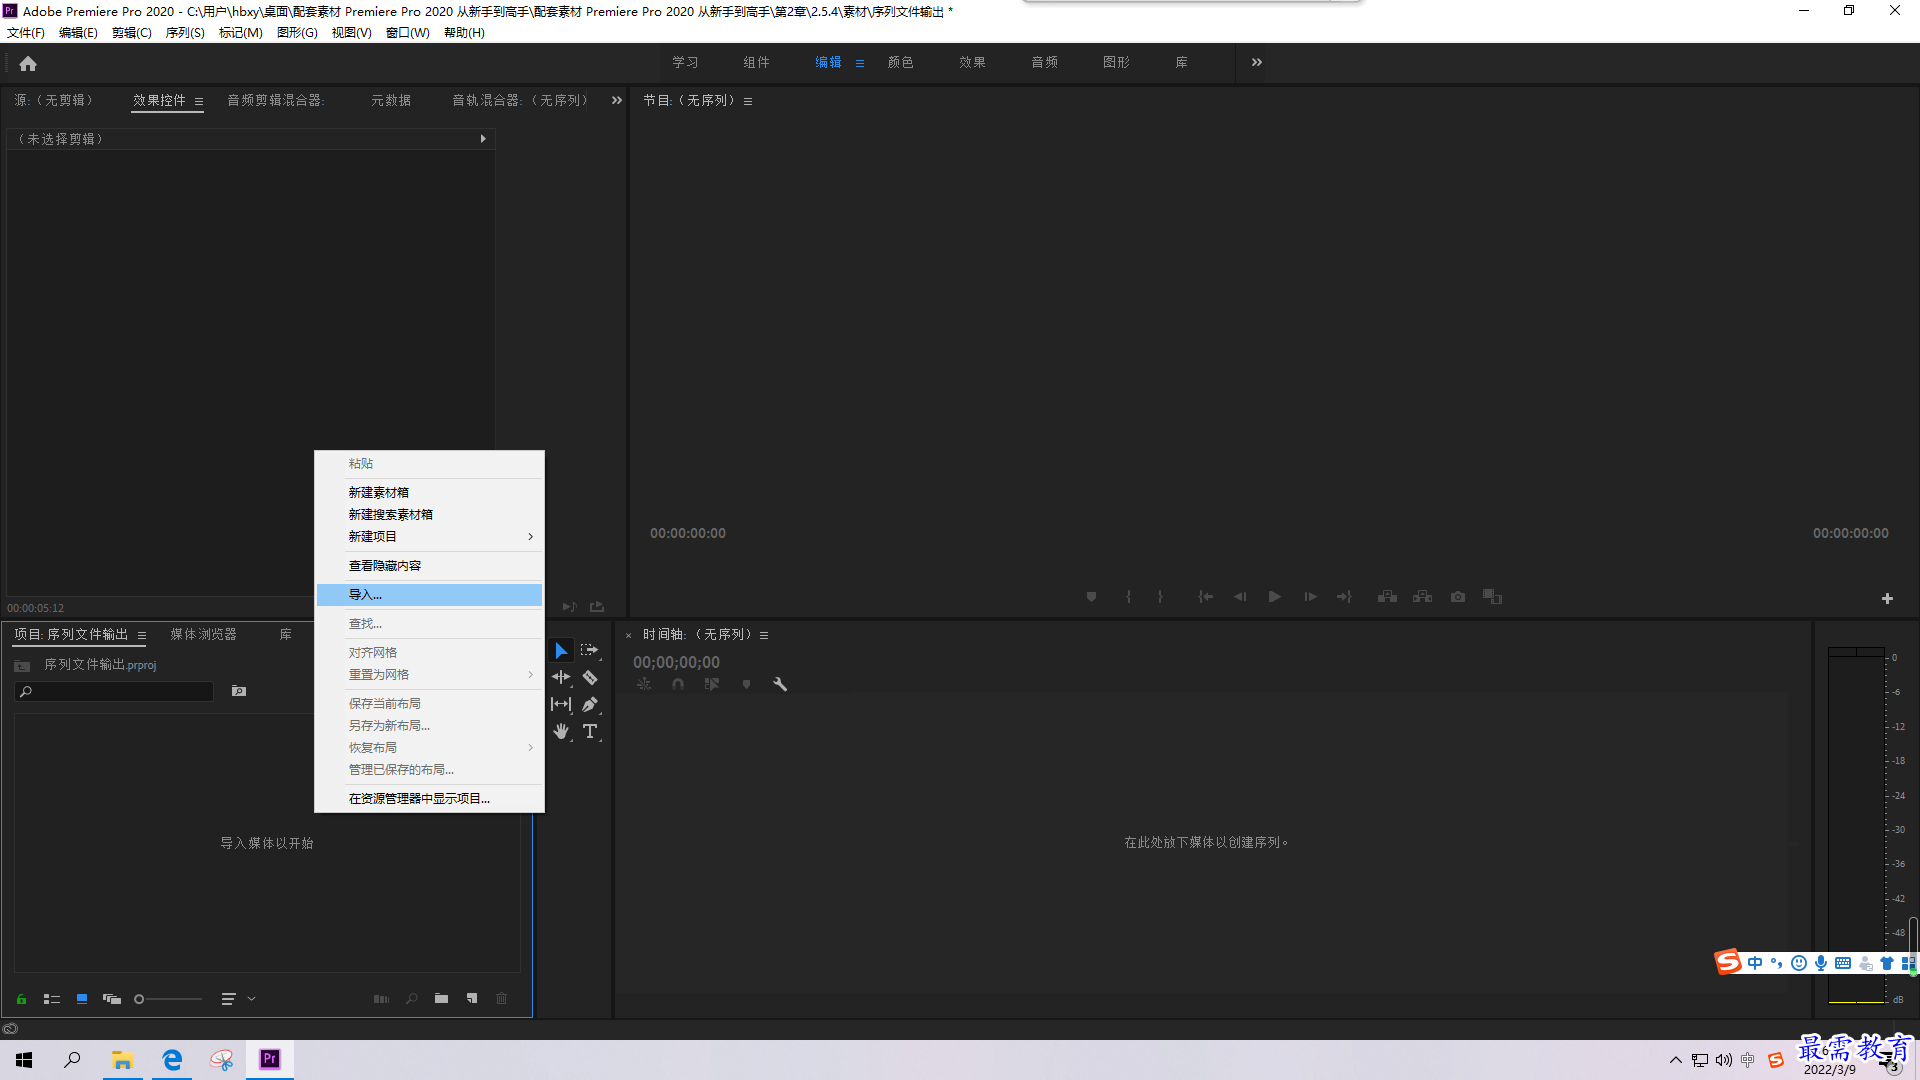Screen dimensions: 1920x1080
Task: Click the Home icon
Action: (x=28, y=64)
